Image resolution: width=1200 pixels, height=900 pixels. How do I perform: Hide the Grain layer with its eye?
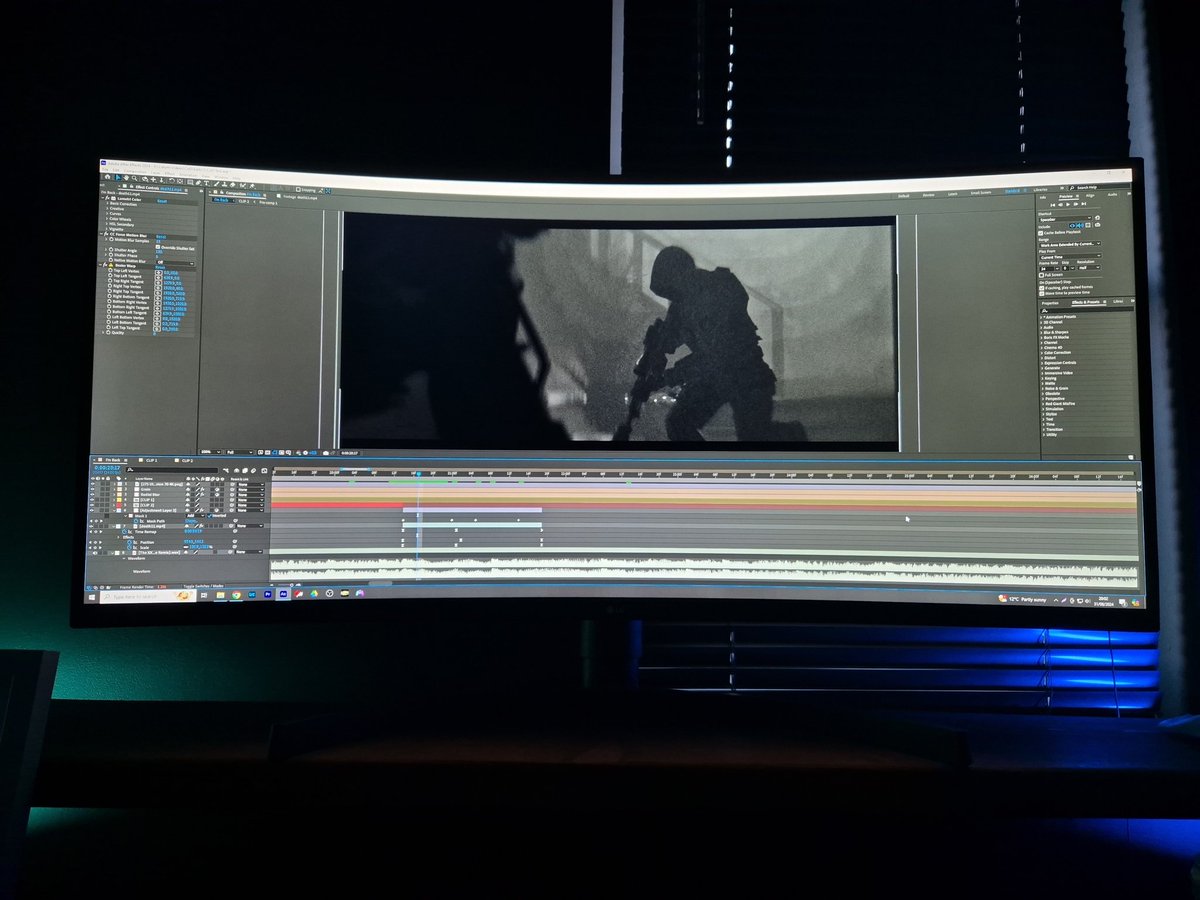point(92,489)
